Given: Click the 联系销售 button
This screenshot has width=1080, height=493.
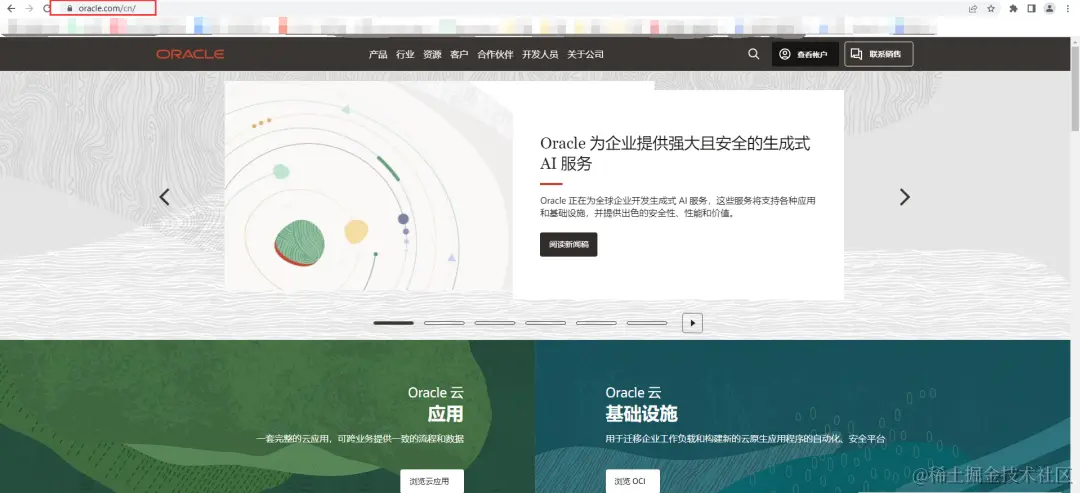Looking at the screenshot, I should 879,54.
